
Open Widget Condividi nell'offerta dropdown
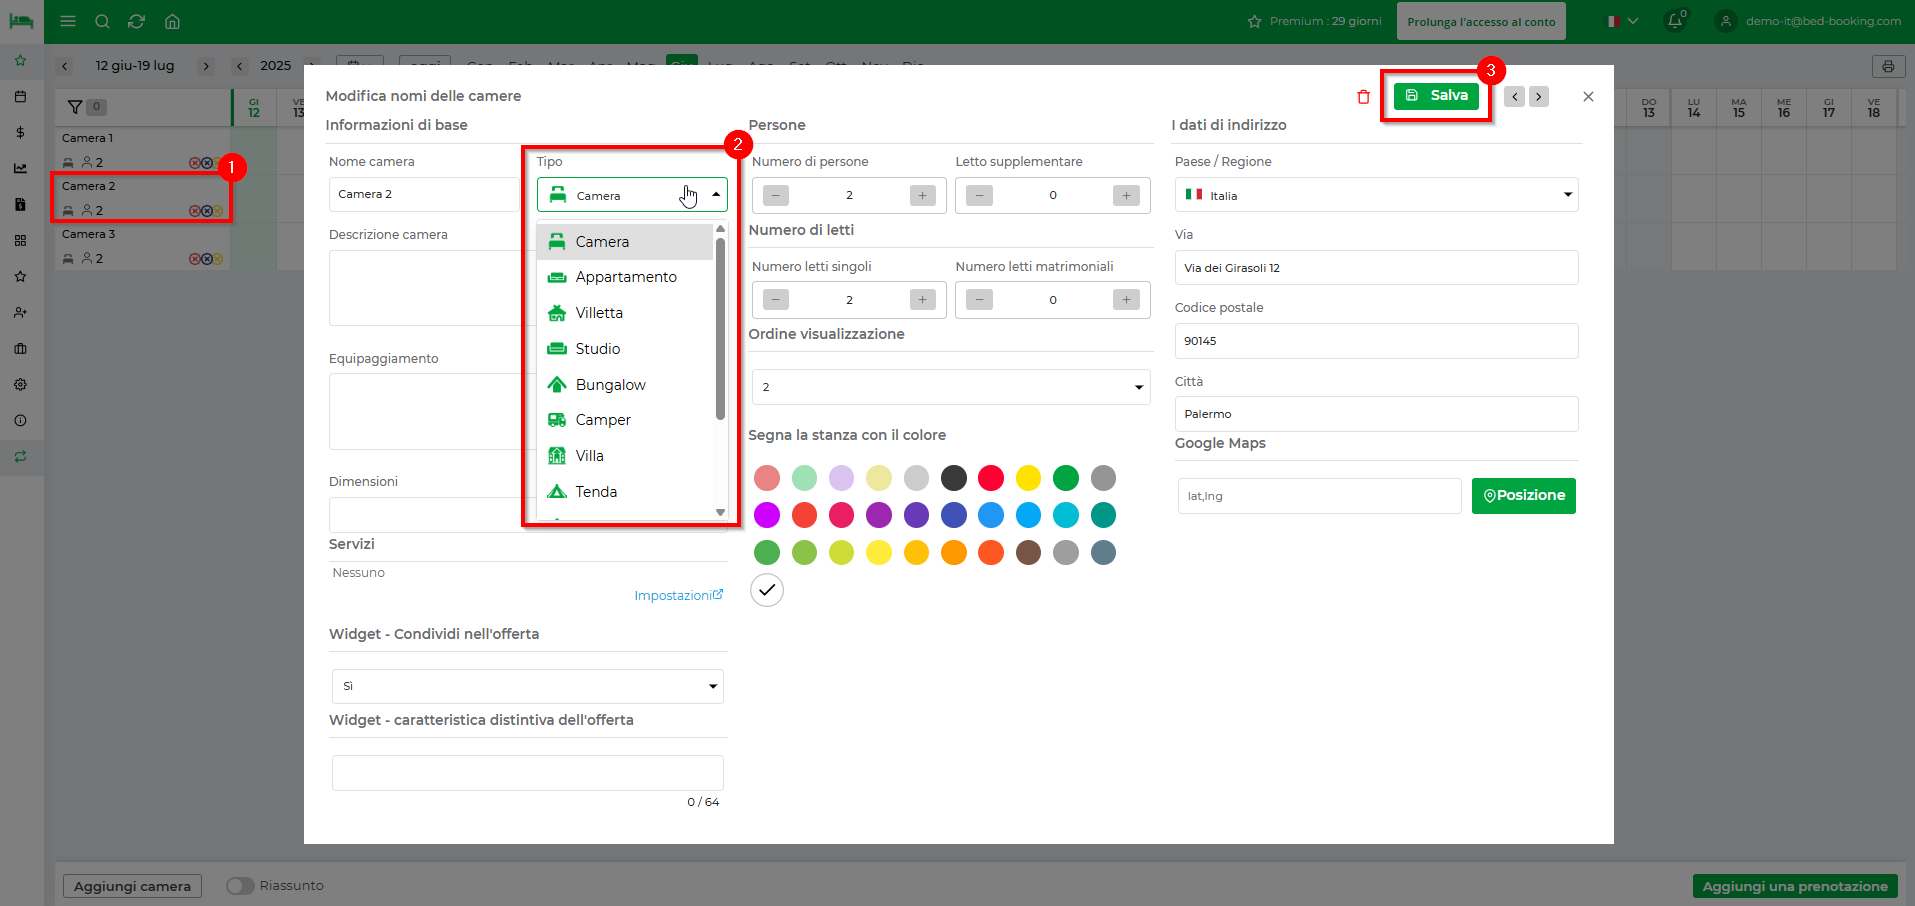pos(528,686)
